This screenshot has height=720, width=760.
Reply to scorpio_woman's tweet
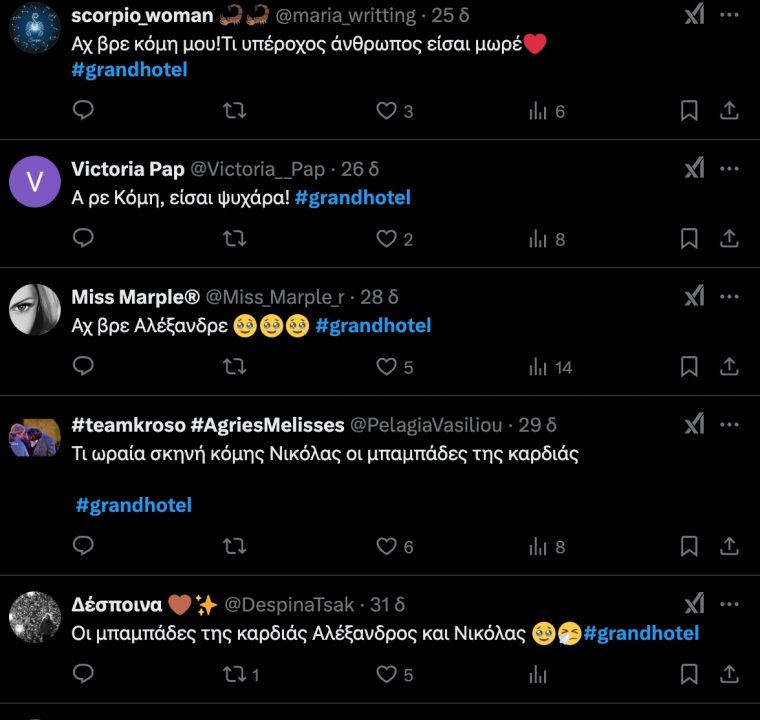tap(84, 111)
